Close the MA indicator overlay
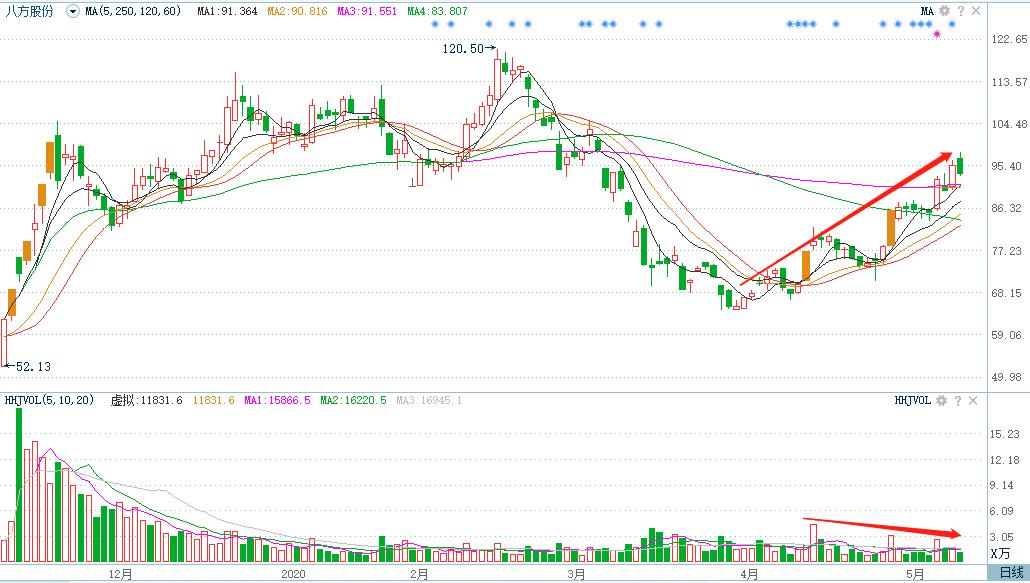This screenshot has height=583, width=1030. tap(976, 11)
